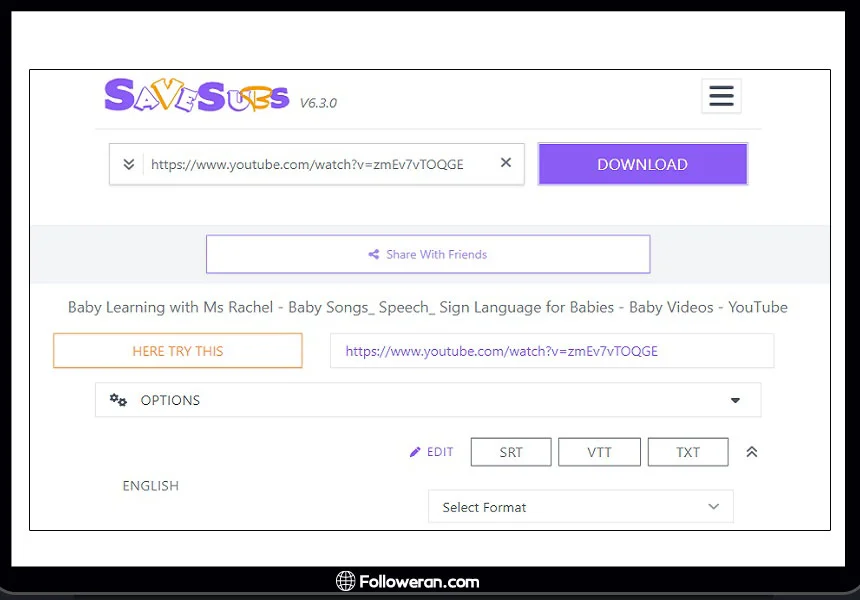This screenshot has height=600, width=860.
Task: Click the ENGLISH language label
Action: 150,486
